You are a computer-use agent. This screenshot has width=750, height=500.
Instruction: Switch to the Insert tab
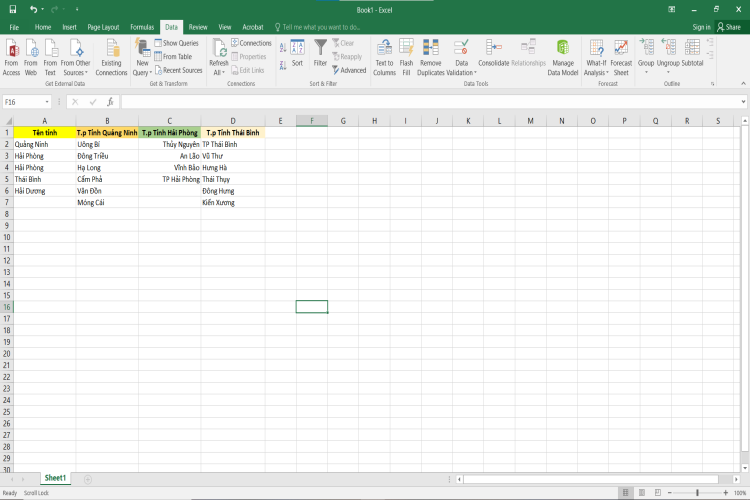(69, 27)
